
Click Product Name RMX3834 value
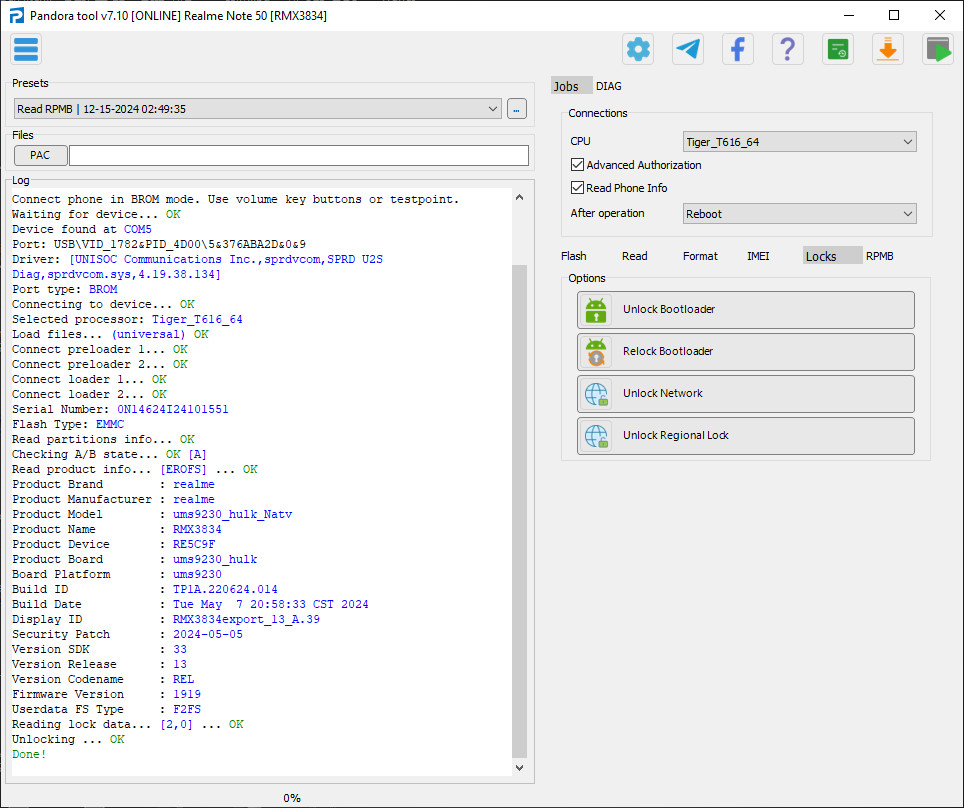point(197,529)
